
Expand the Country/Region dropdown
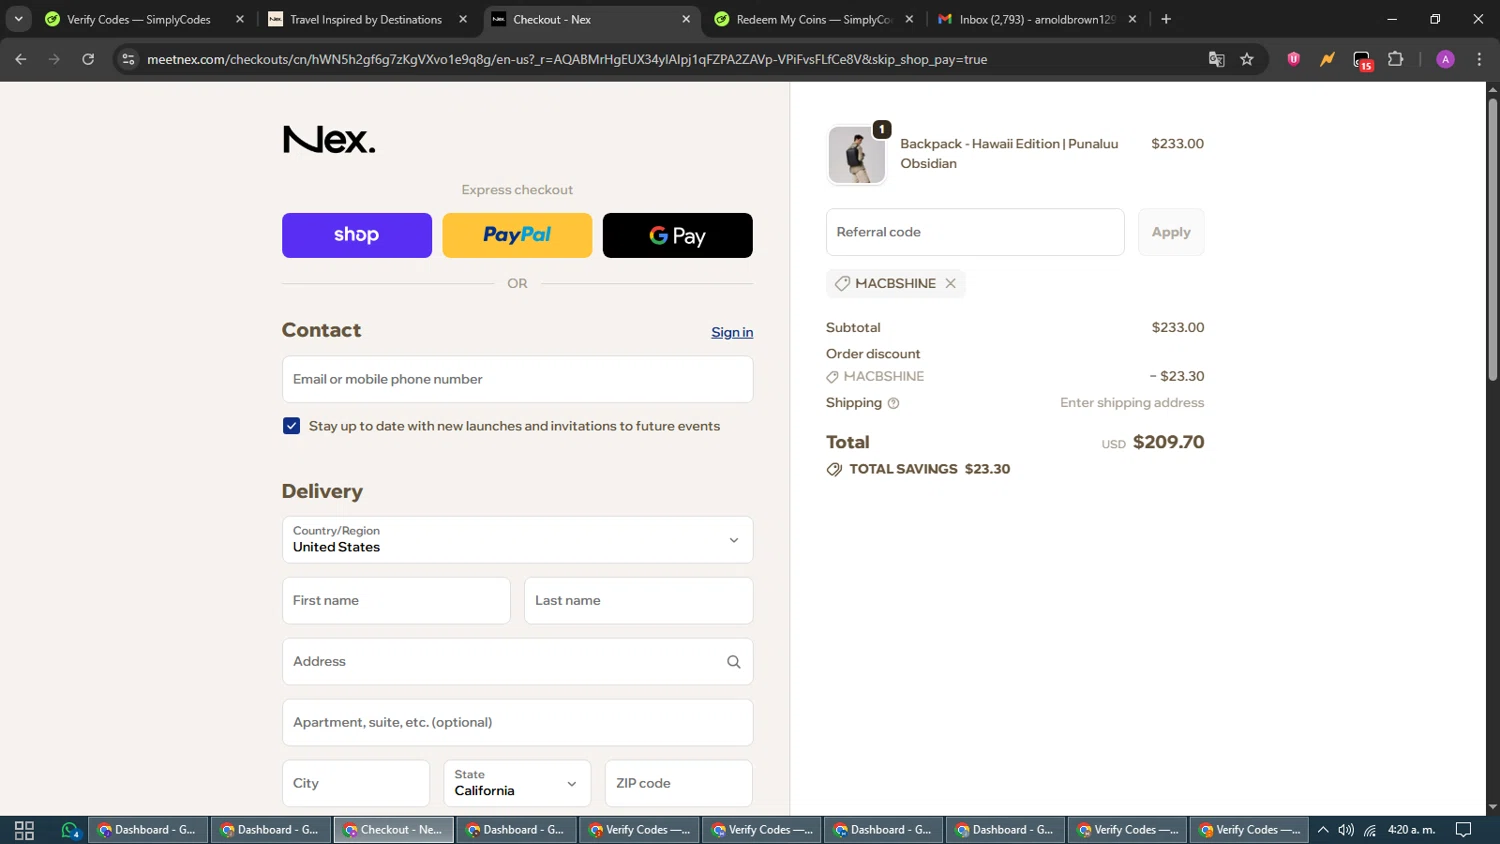517,540
